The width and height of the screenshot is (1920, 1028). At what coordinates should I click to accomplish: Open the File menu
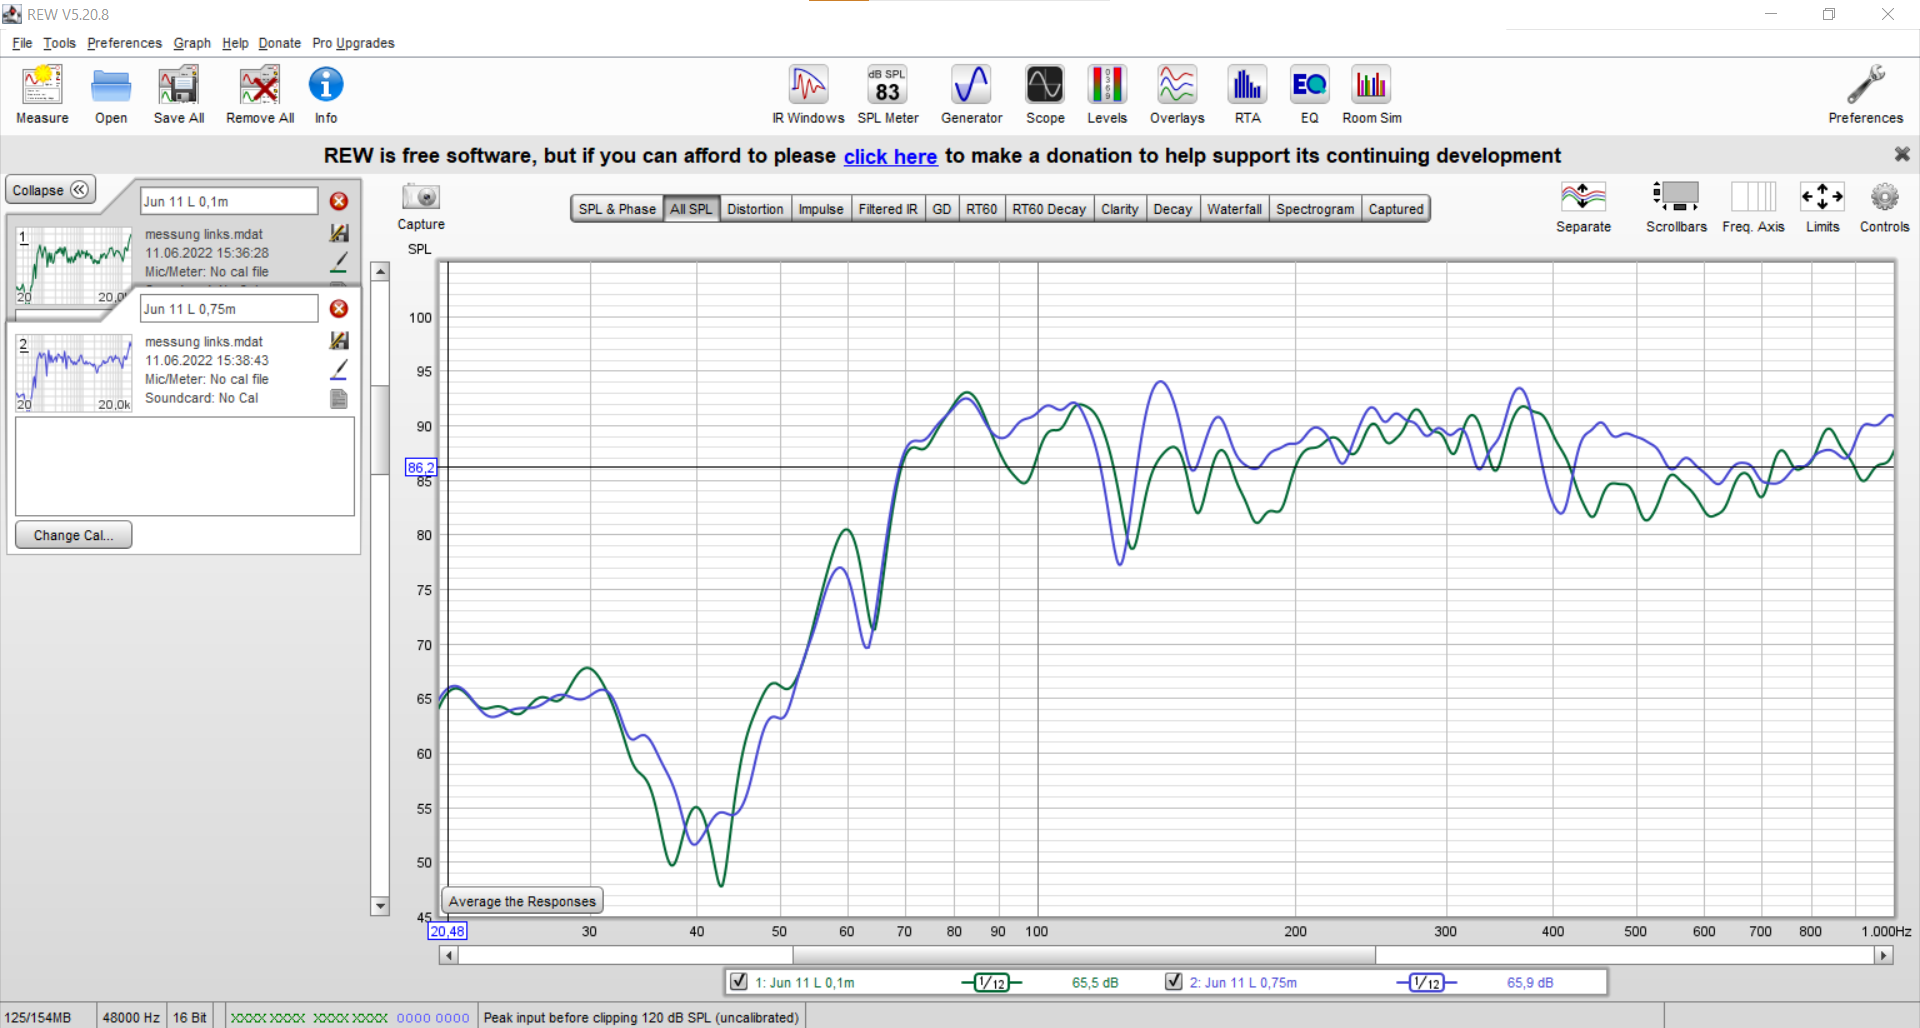(22, 43)
